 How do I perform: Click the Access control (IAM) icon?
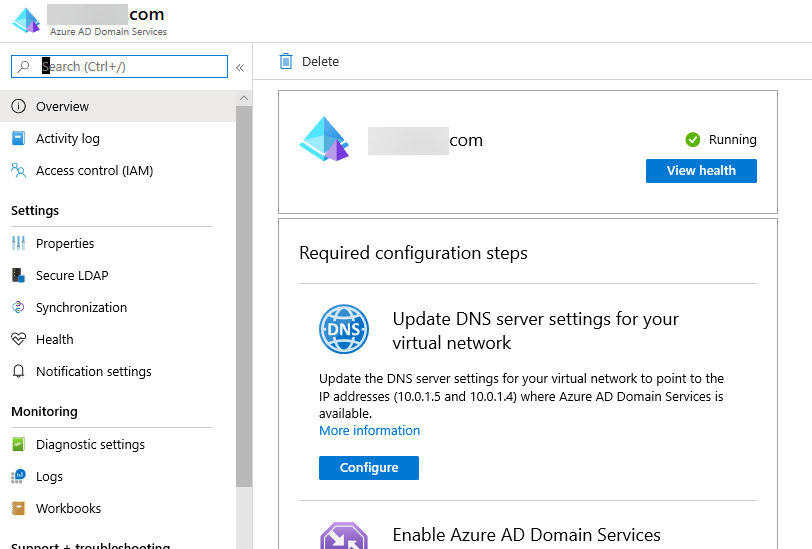(18, 171)
